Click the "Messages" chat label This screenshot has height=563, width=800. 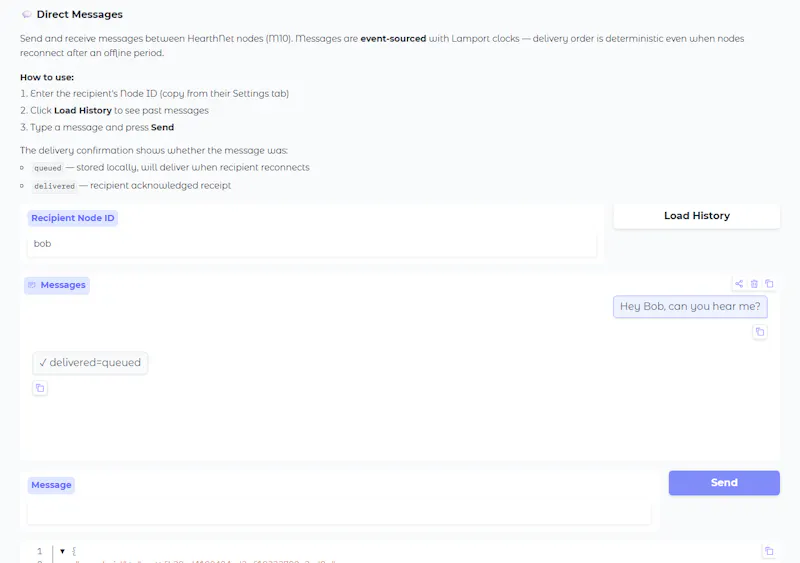point(57,285)
